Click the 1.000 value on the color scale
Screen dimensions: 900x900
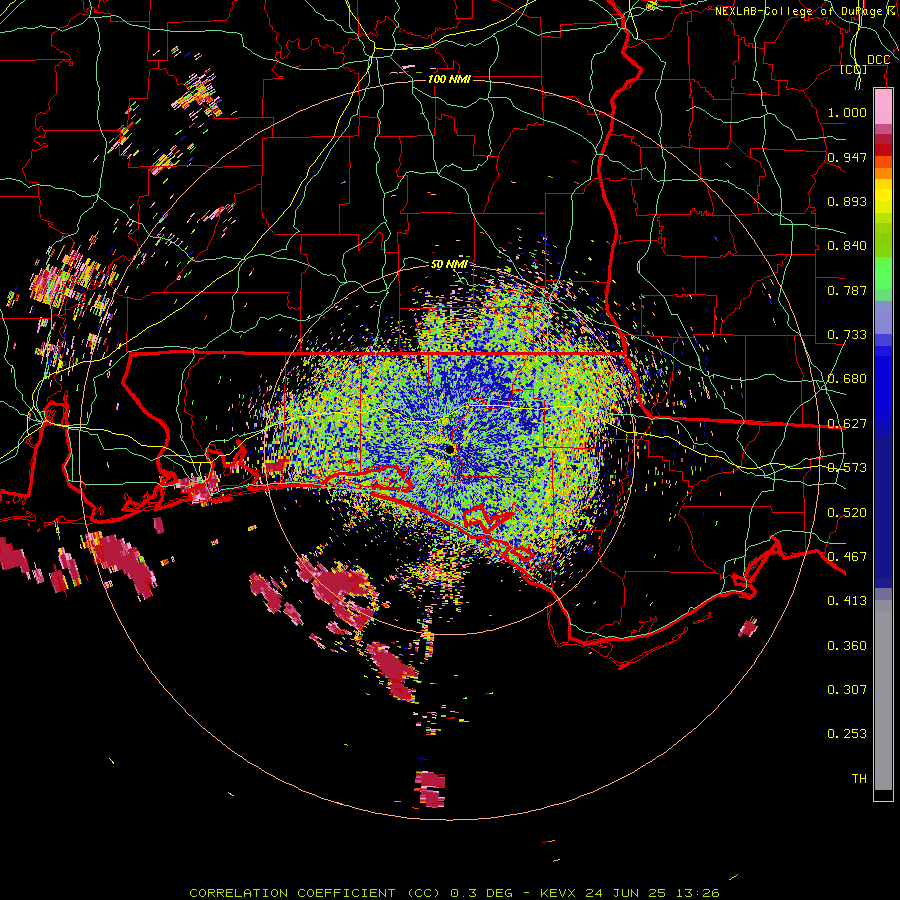(x=847, y=112)
